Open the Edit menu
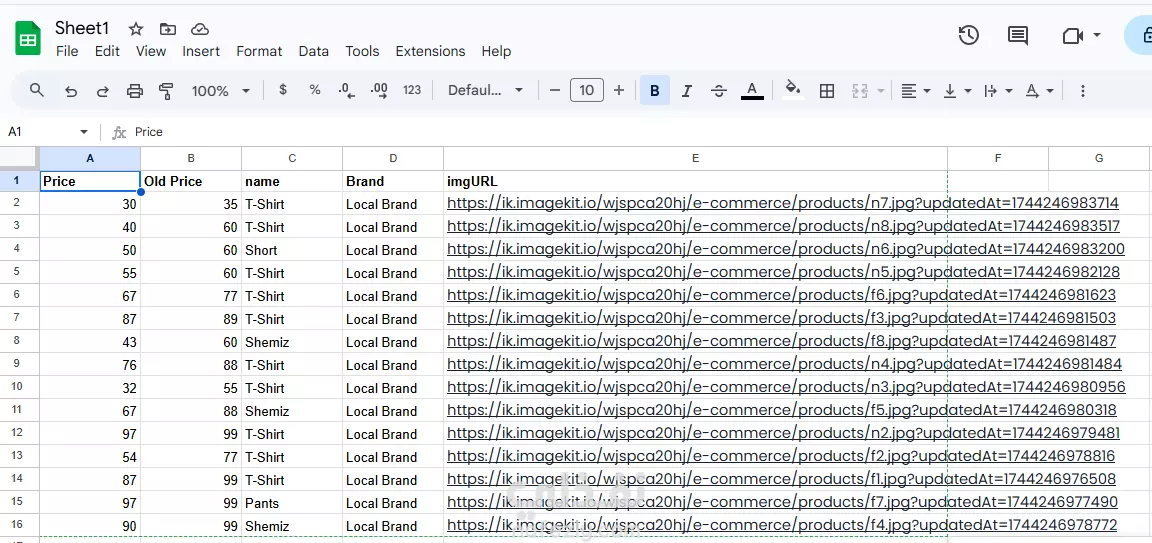 107,51
